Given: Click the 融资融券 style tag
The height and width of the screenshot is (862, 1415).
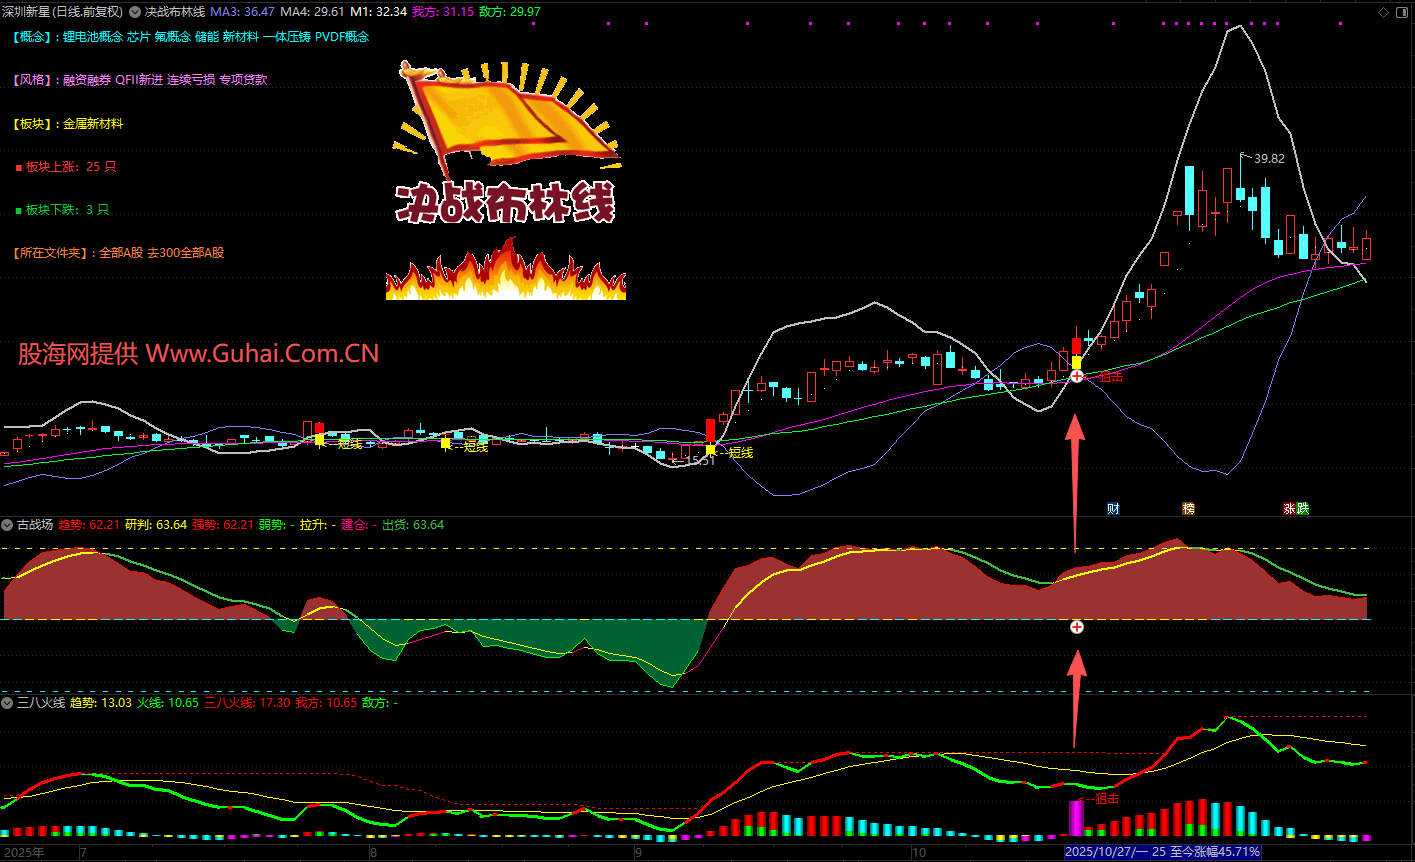Looking at the screenshot, I should (86, 80).
